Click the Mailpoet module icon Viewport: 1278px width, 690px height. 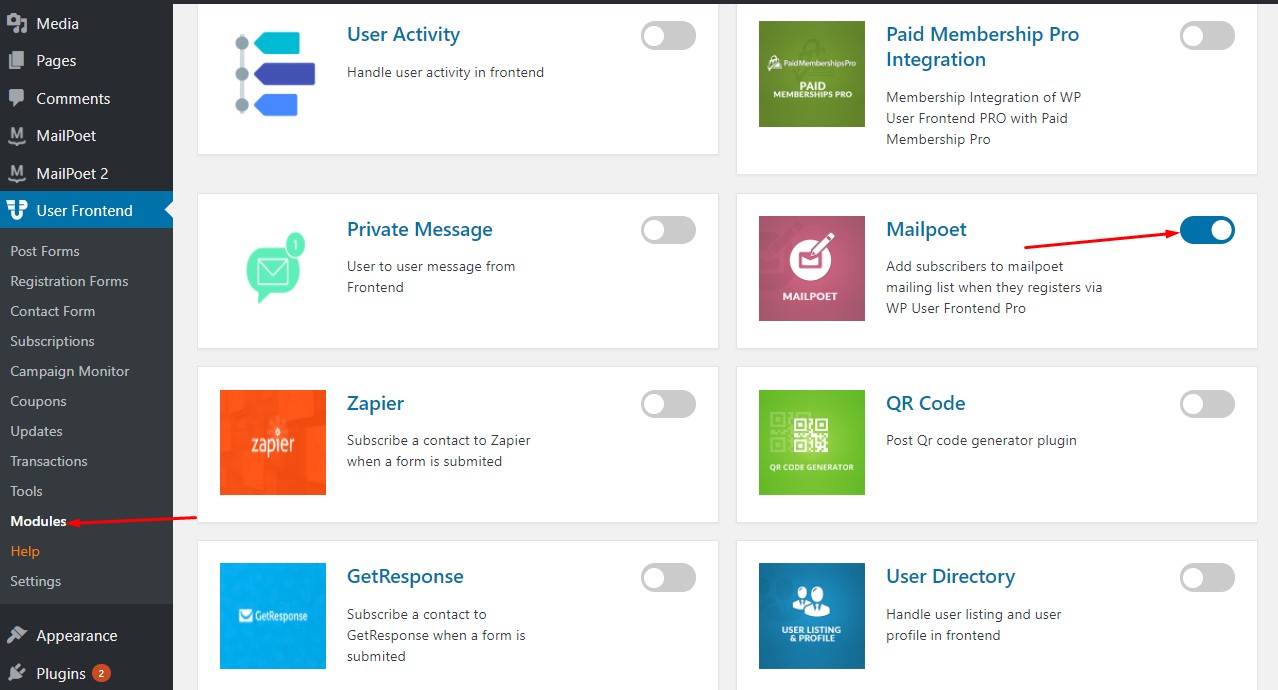click(812, 268)
